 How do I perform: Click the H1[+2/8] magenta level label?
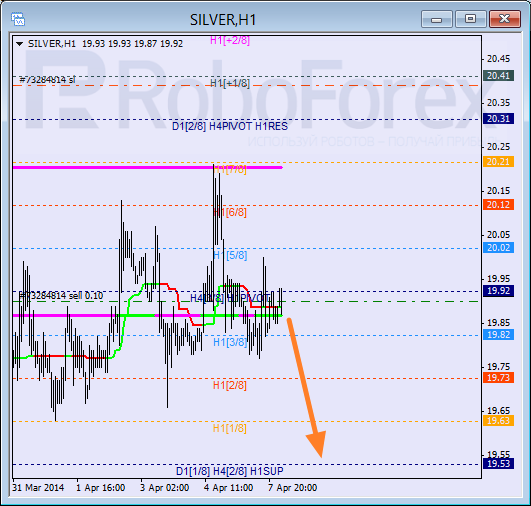[230, 40]
